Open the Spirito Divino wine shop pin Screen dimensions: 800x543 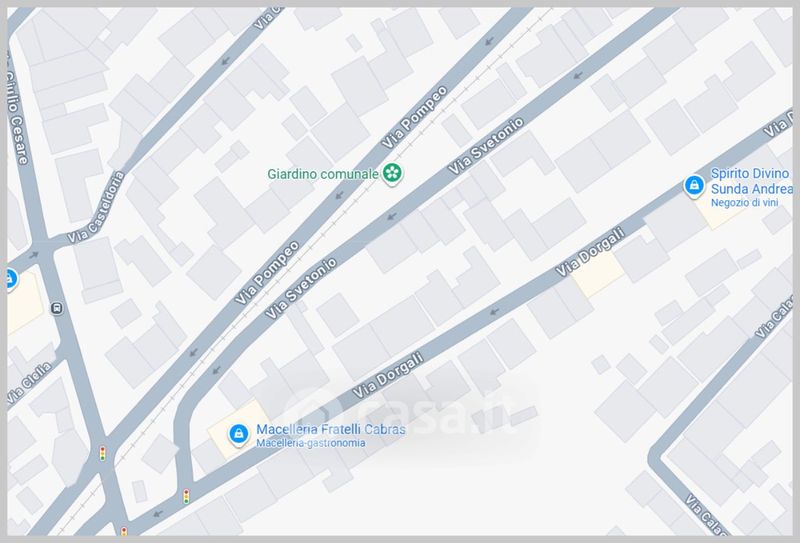point(694,186)
